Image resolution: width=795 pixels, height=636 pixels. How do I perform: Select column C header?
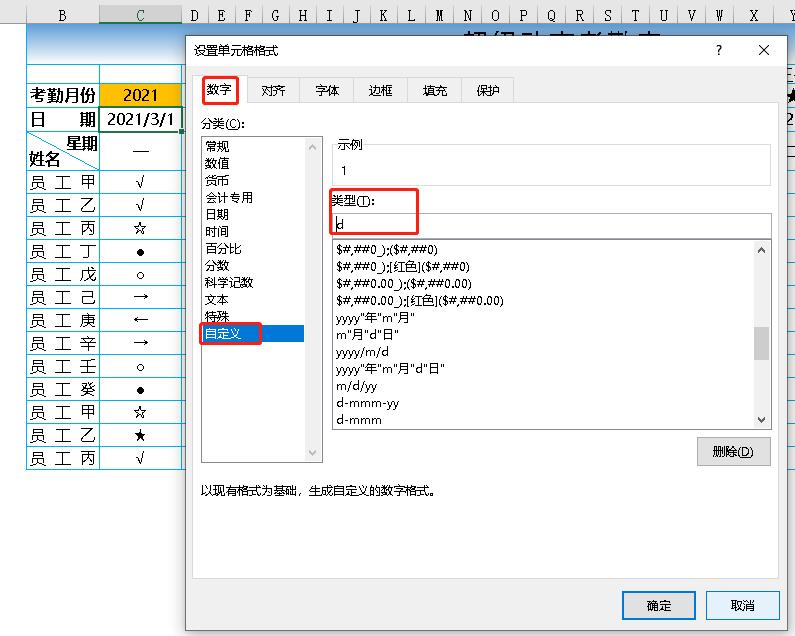point(140,15)
